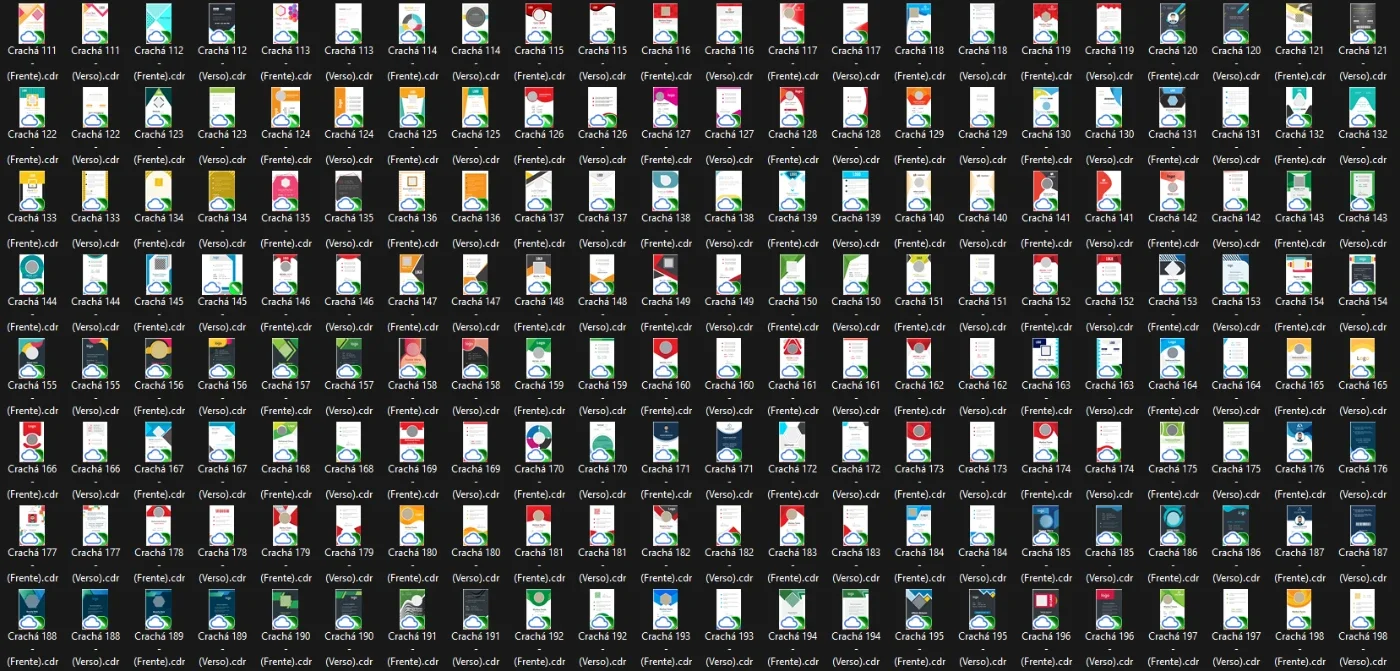
Task: Pick the Crachá 182 (Frente).cdr file icon
Action: click(665, 524)
